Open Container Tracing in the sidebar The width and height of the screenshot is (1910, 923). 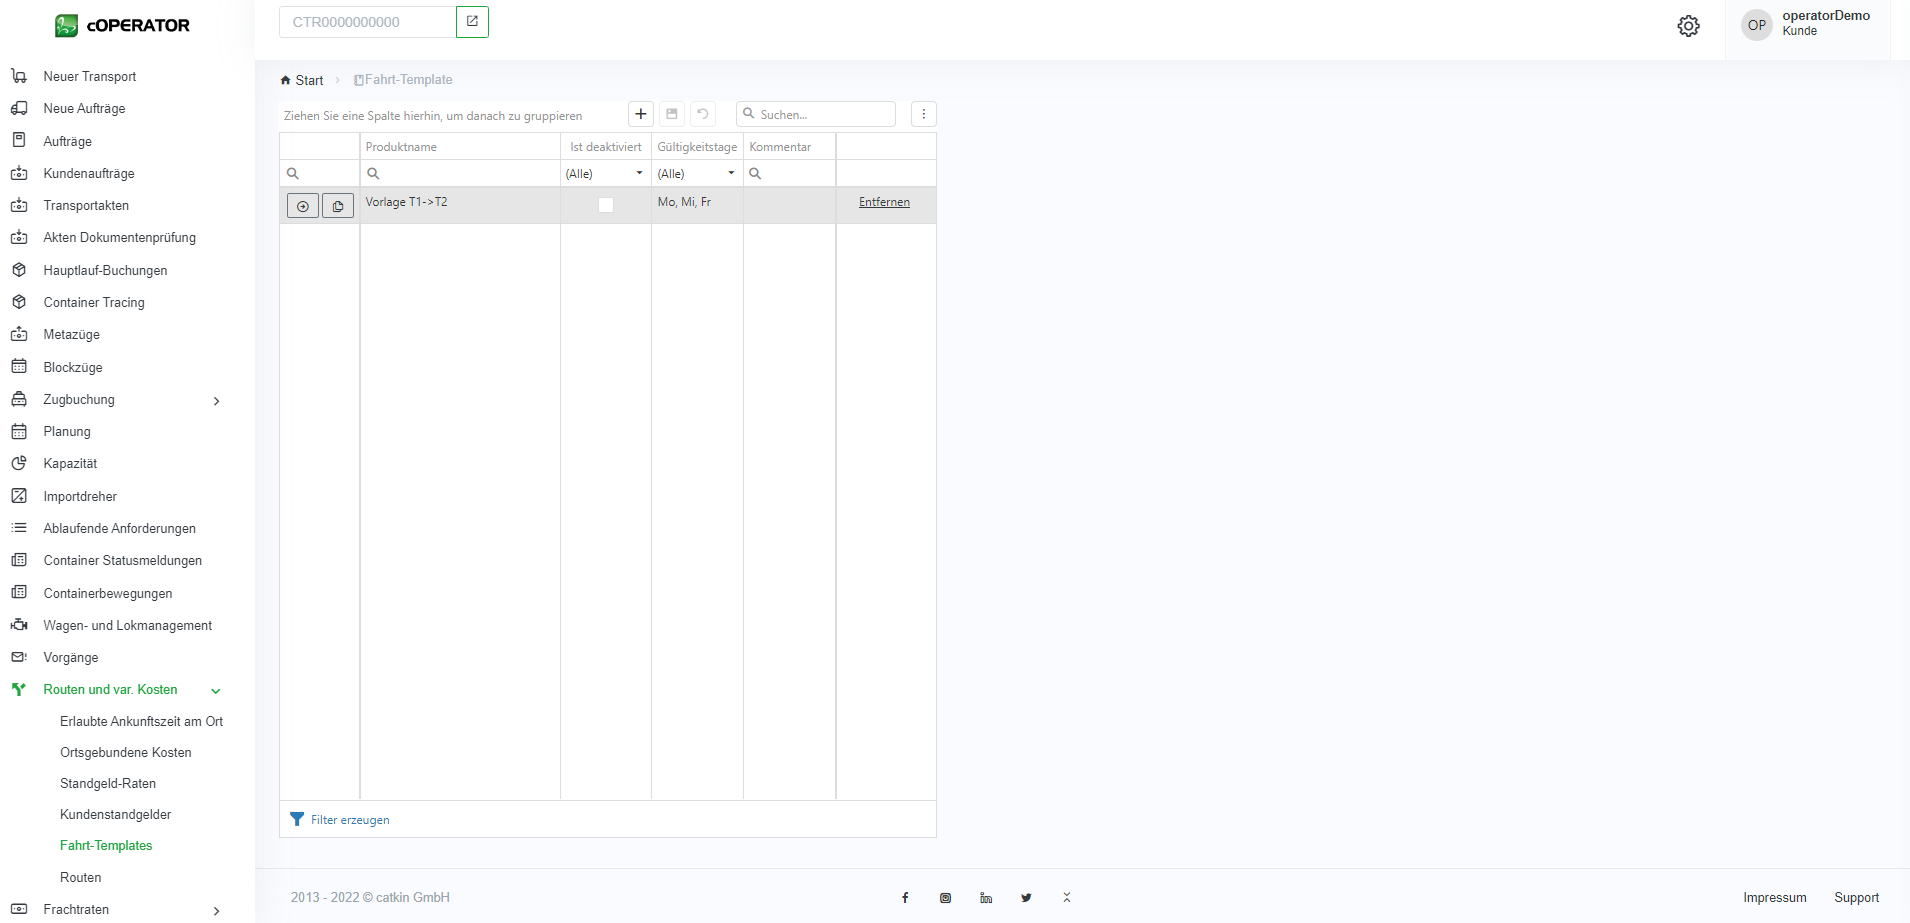point(94,302)
